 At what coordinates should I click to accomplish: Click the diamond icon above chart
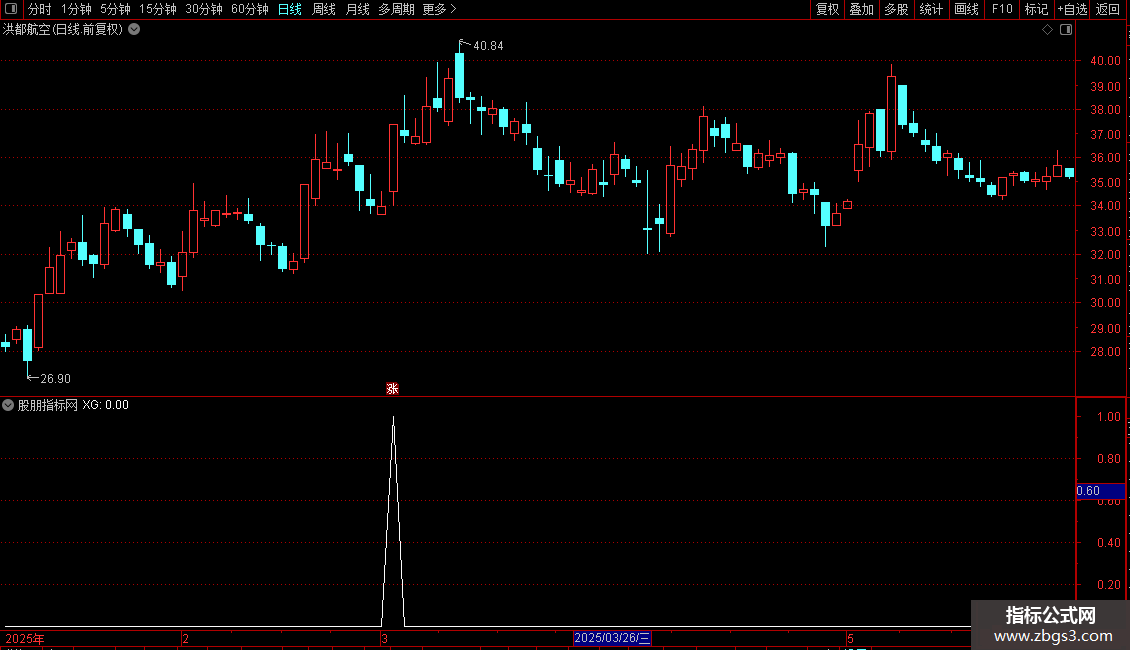[x=1048, y=30]
